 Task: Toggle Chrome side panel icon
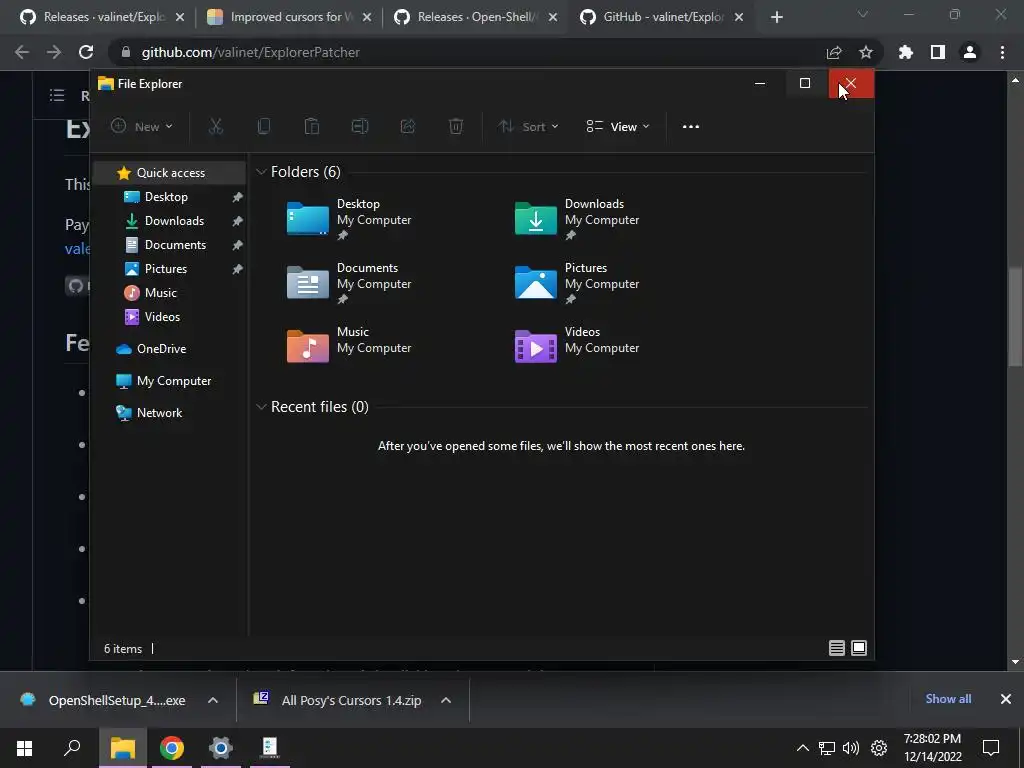[x=938, y=52]
